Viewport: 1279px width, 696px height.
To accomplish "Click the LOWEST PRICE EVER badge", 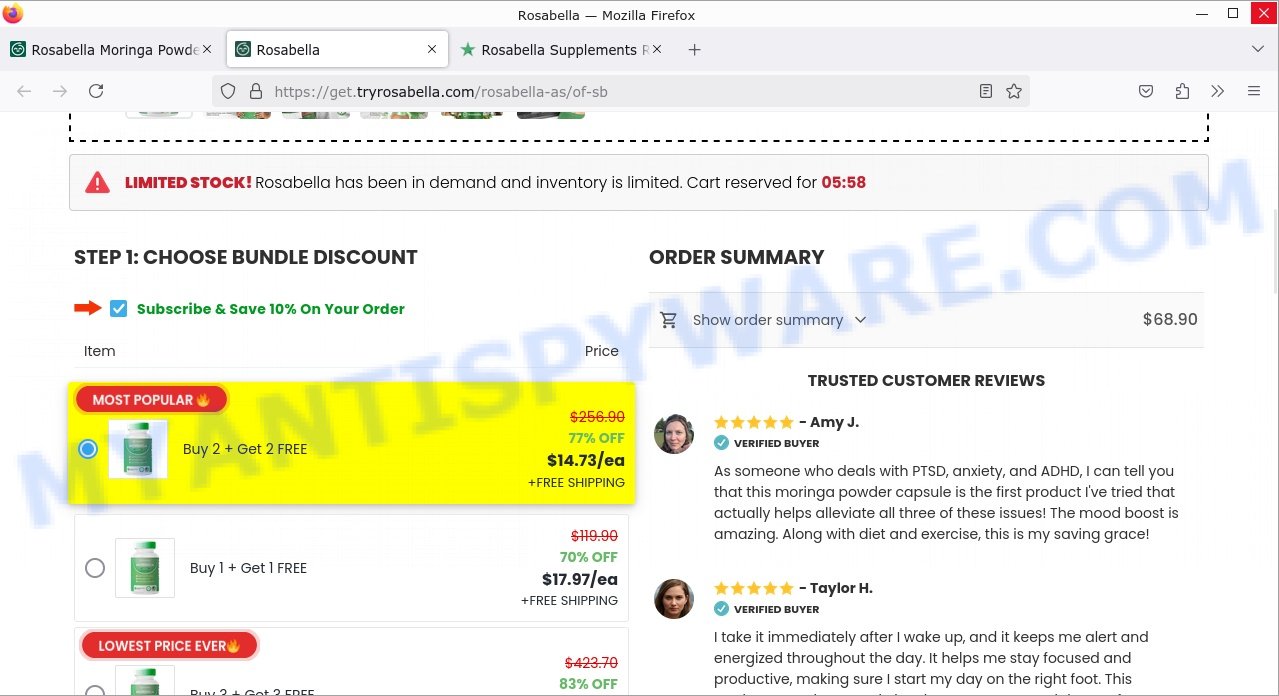I will point(169,646).
